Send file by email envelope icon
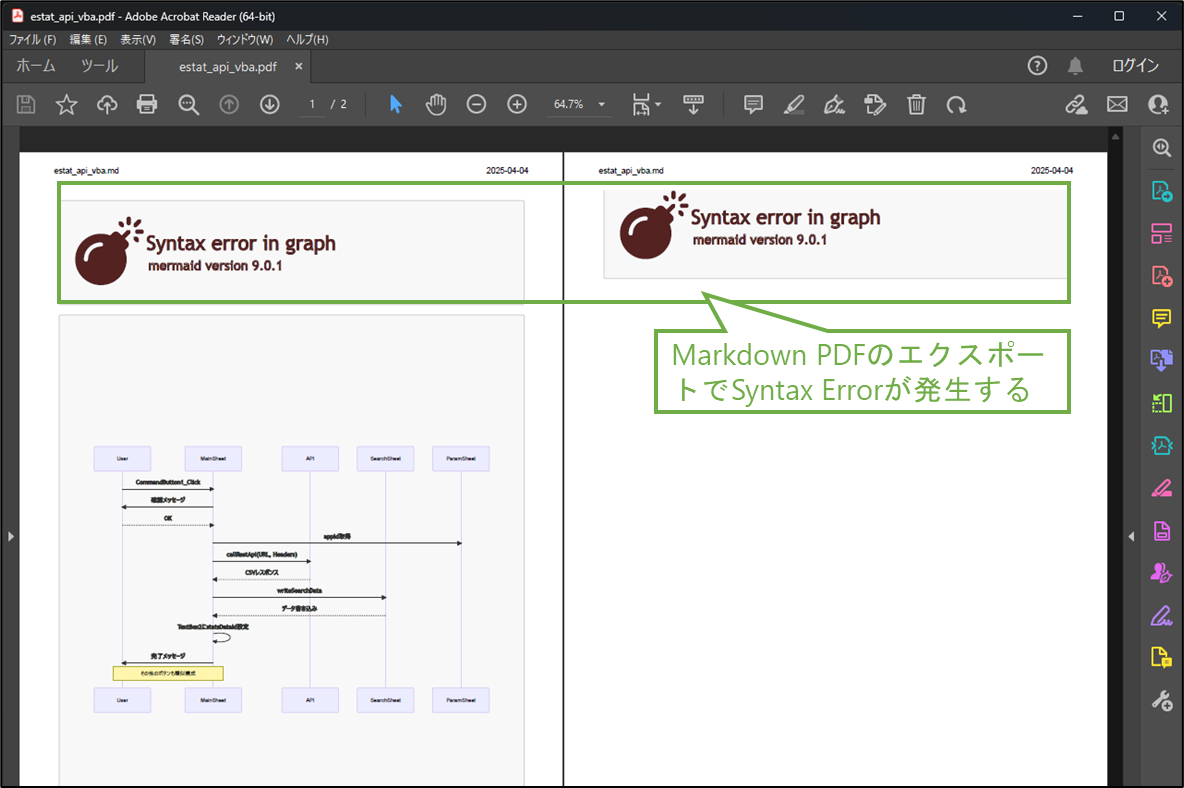Viewport: 1184px width, 788px height. click(1118, 104)
